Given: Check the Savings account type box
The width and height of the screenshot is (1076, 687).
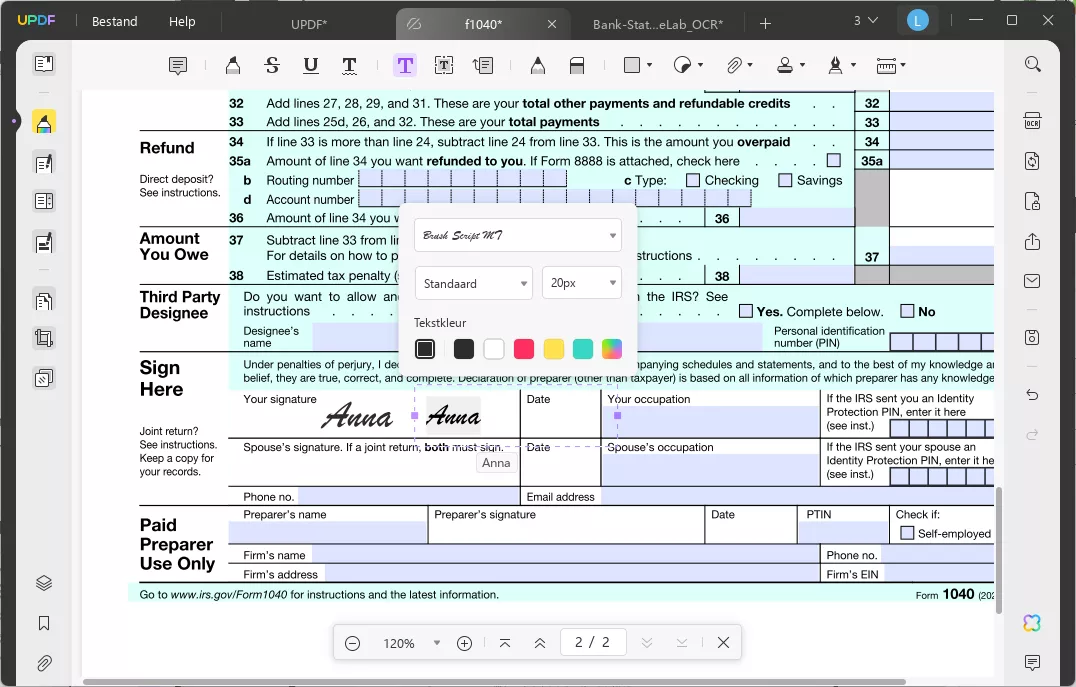Looking at the screenshot, I should [x=785, y=180].
